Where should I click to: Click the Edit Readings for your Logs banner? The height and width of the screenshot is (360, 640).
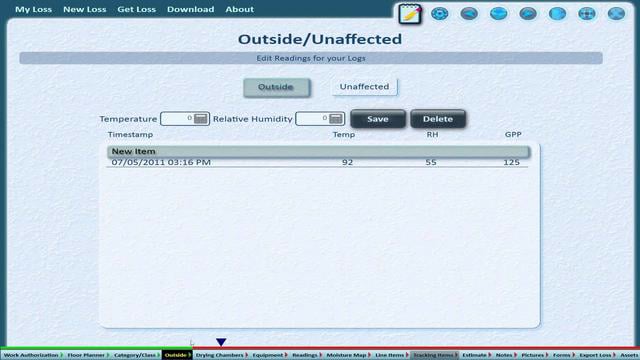[x=311, y=58]
